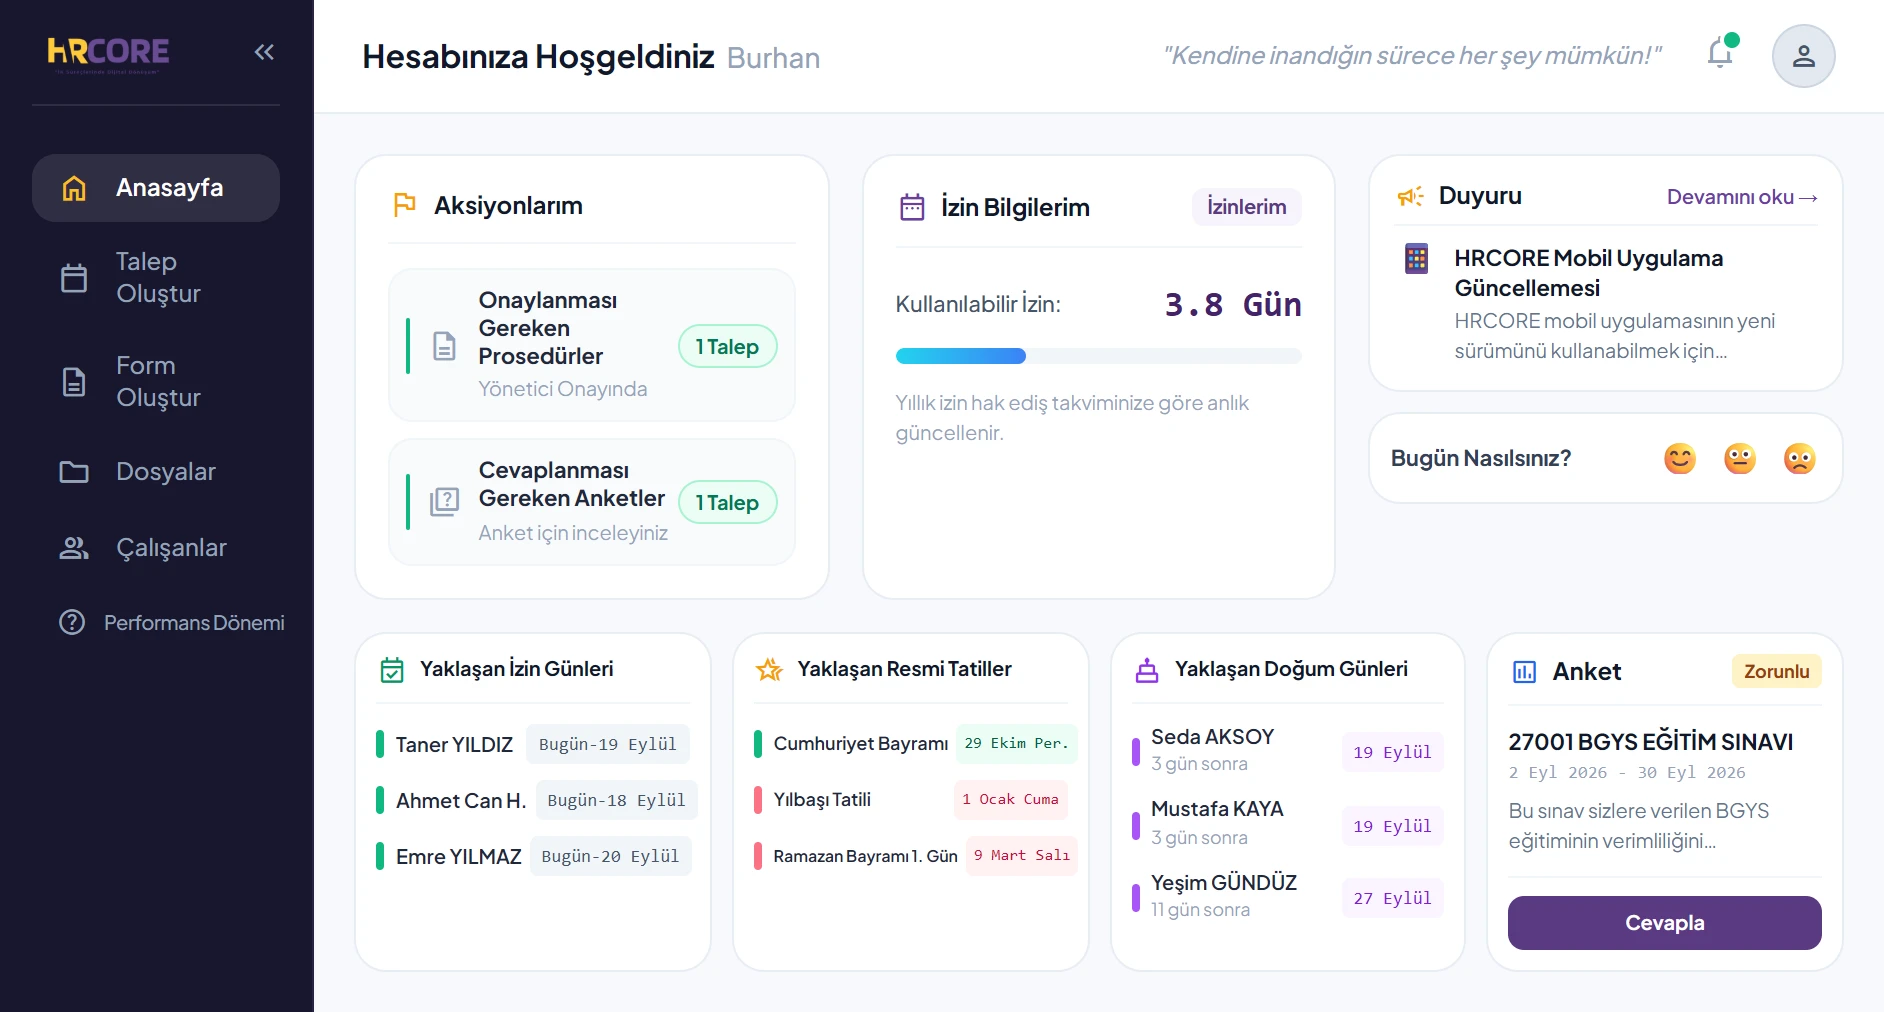This screenshot has width=1884, height=1012.
Task: Click the Form Oluştur document icon
Action: tap(74, 382)
